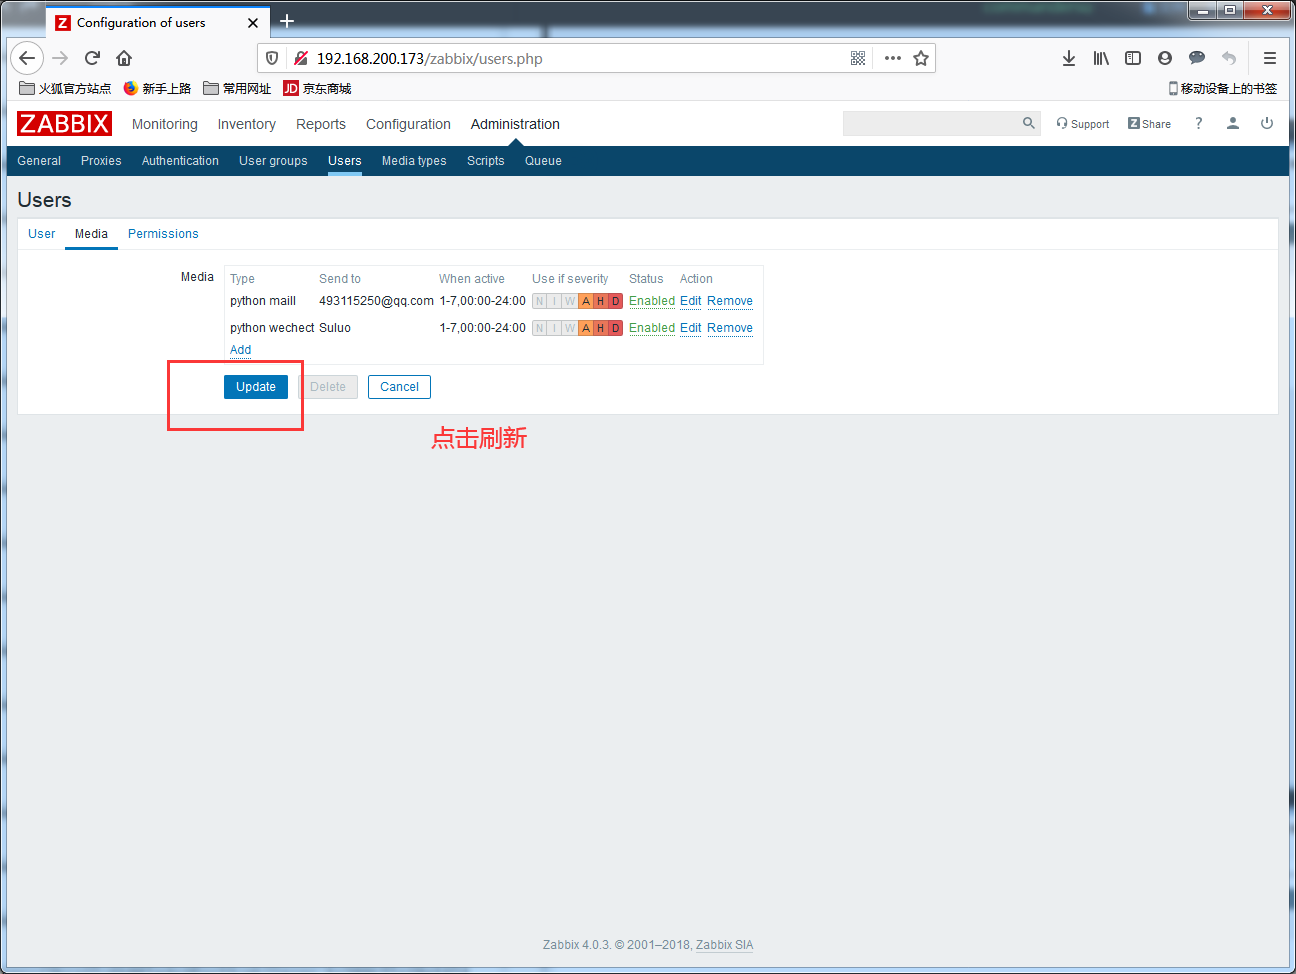
Task: Click the chat bubble toolbar icon
Action: 1197,58
